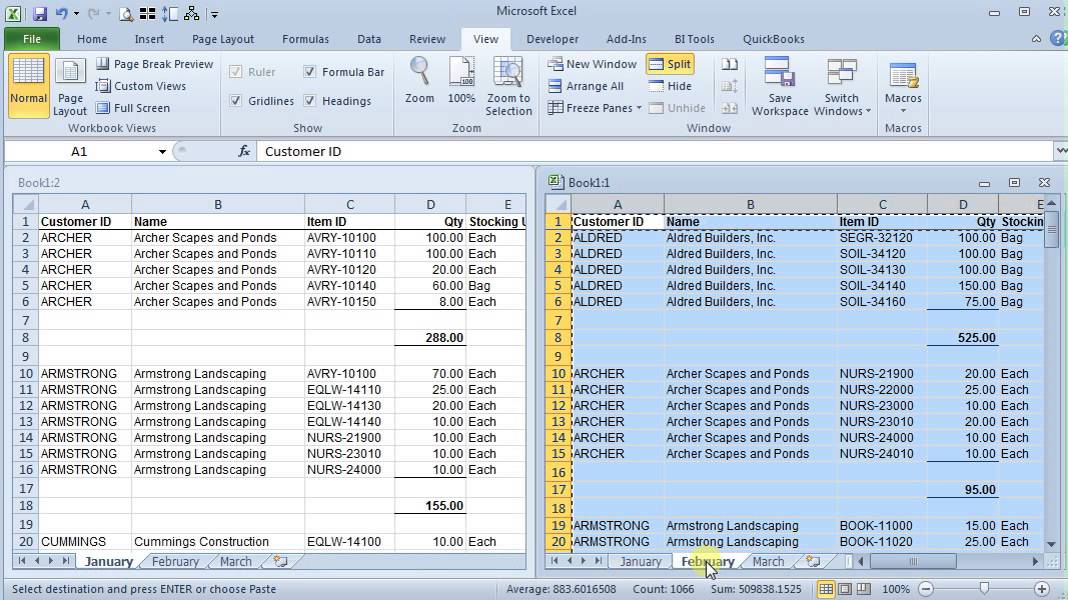Open the Home ribbon tab
Image resolution: width=1068 pixels, height=600 pixels.
click(92, 39)
